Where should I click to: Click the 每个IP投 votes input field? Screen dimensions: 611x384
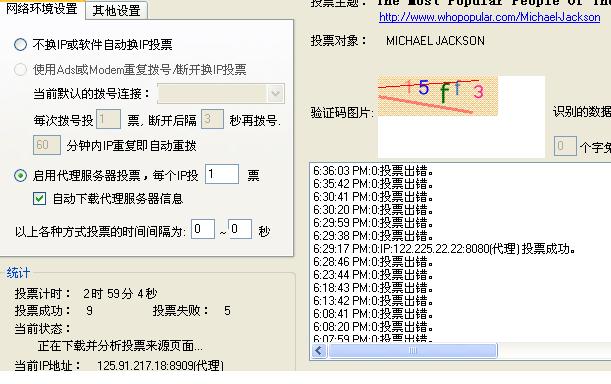(222, 174)
